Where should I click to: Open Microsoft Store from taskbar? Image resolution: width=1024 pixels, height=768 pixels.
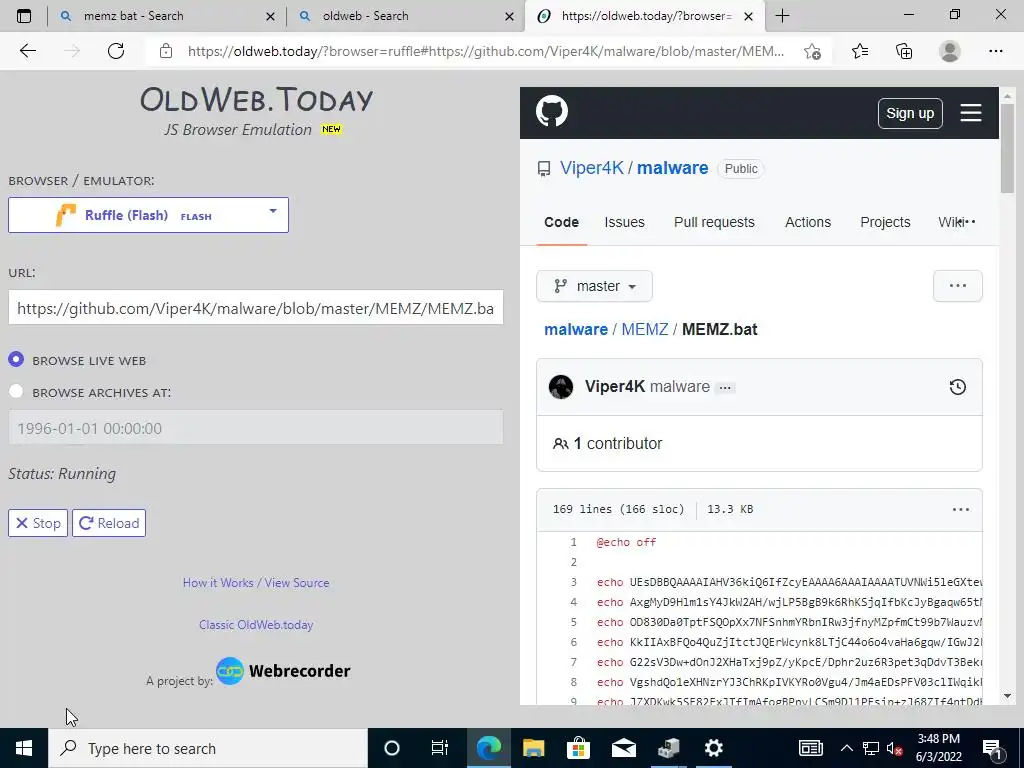[578, 748]
